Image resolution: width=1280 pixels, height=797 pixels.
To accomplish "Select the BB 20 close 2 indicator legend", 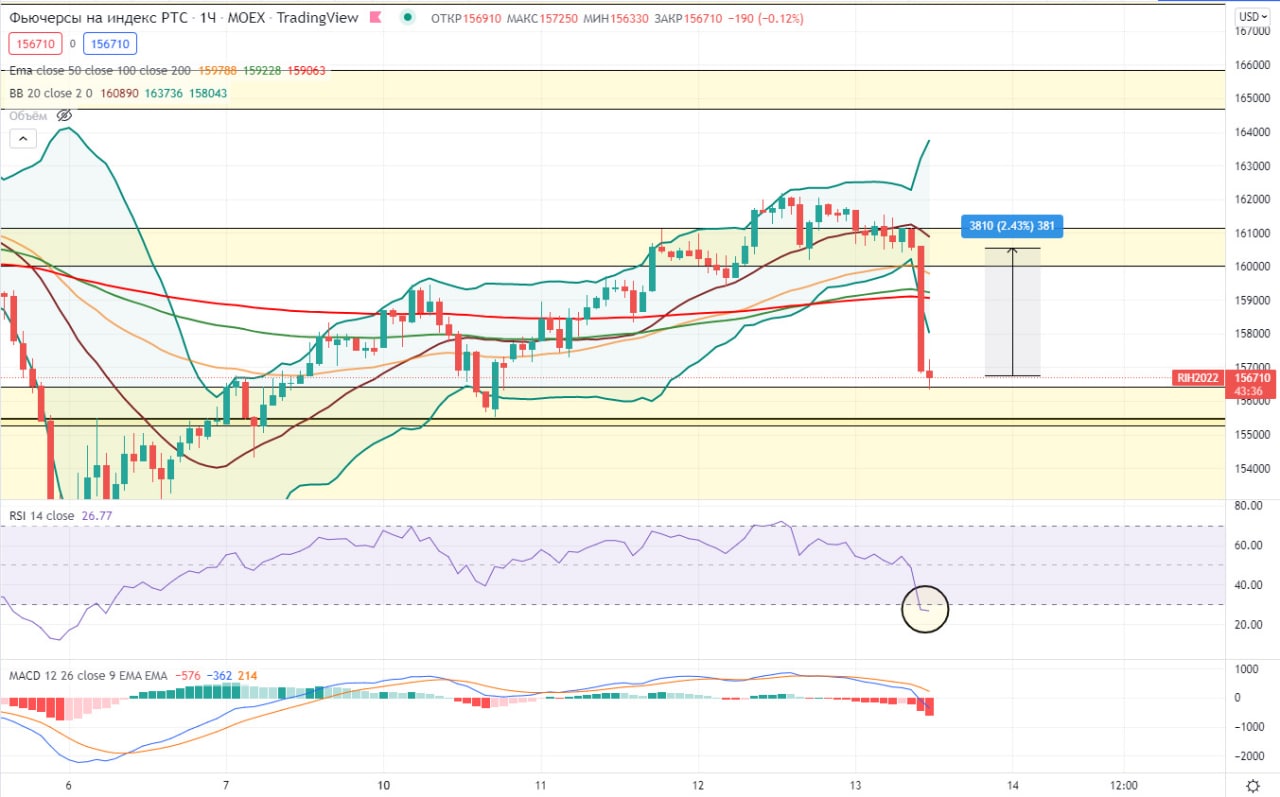I will tap(52, 93).
